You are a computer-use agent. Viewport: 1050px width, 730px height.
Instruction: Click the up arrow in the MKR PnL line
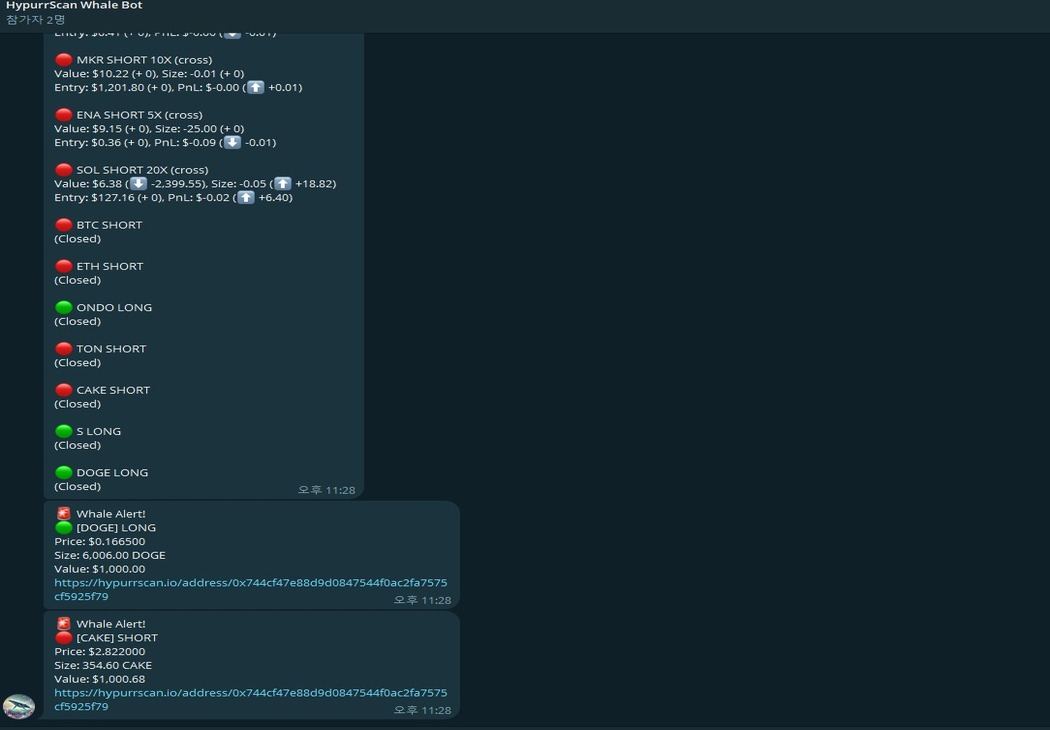(x=256, y=87)
